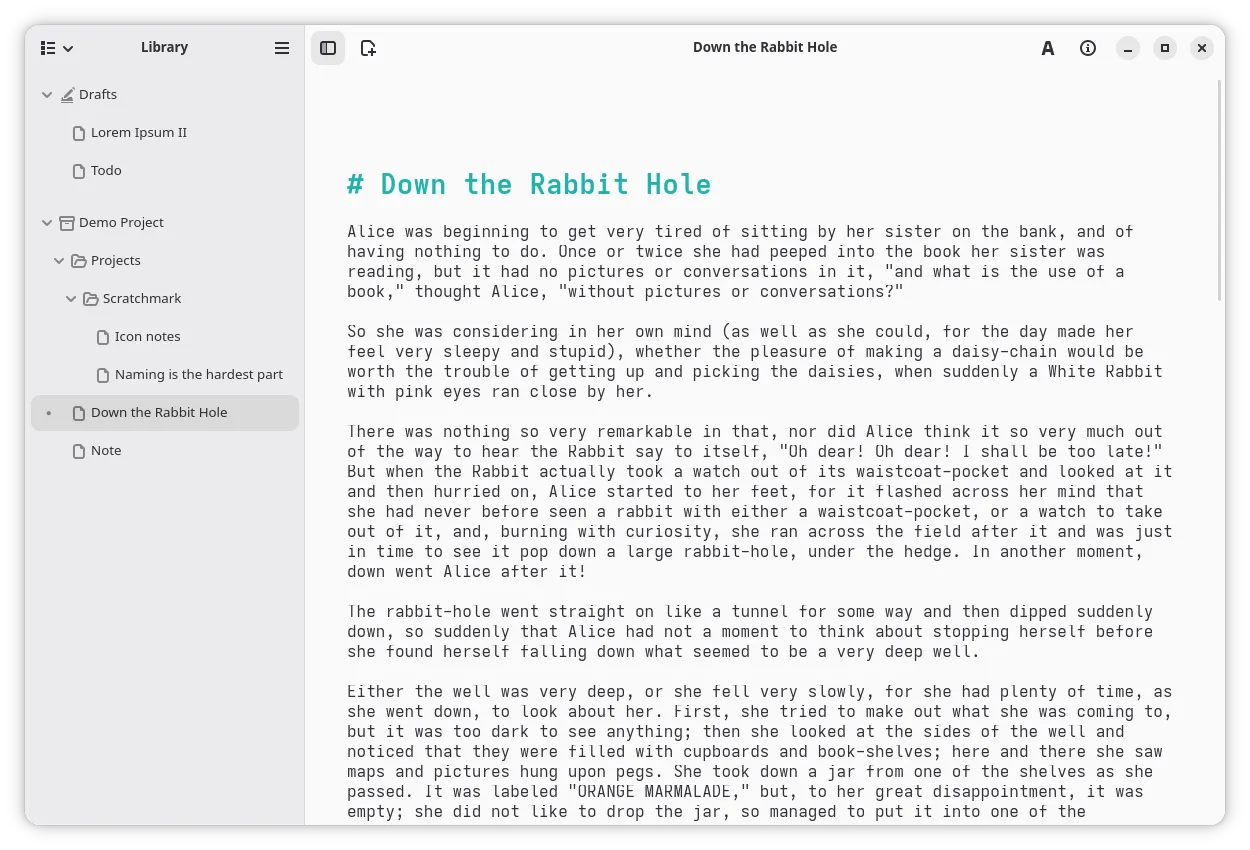Select the Projects folder label
The image size is (1250, 850).
coord(116,261)
